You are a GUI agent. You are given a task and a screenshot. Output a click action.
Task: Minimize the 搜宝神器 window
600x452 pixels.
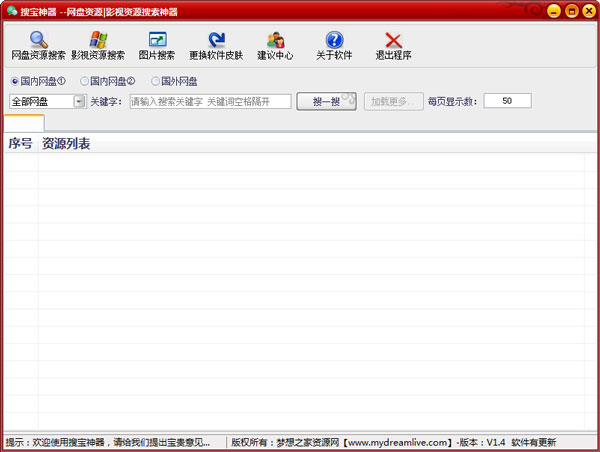click(x=553, y=11)
